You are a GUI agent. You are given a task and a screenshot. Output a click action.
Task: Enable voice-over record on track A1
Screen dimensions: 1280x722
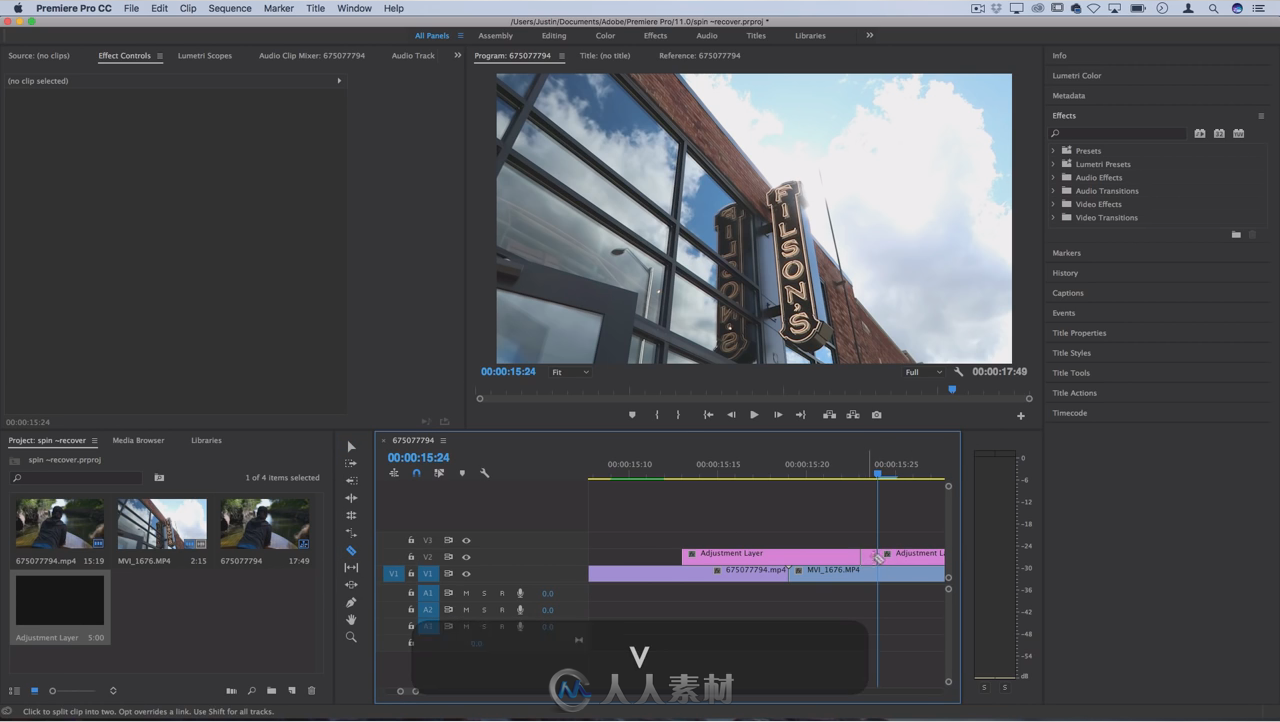(520, 594)
